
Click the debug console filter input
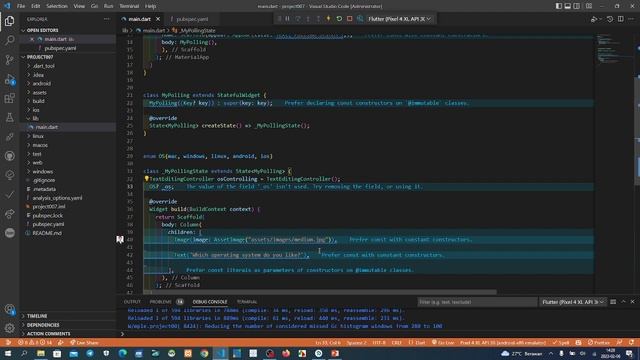[x=477, y=302]
